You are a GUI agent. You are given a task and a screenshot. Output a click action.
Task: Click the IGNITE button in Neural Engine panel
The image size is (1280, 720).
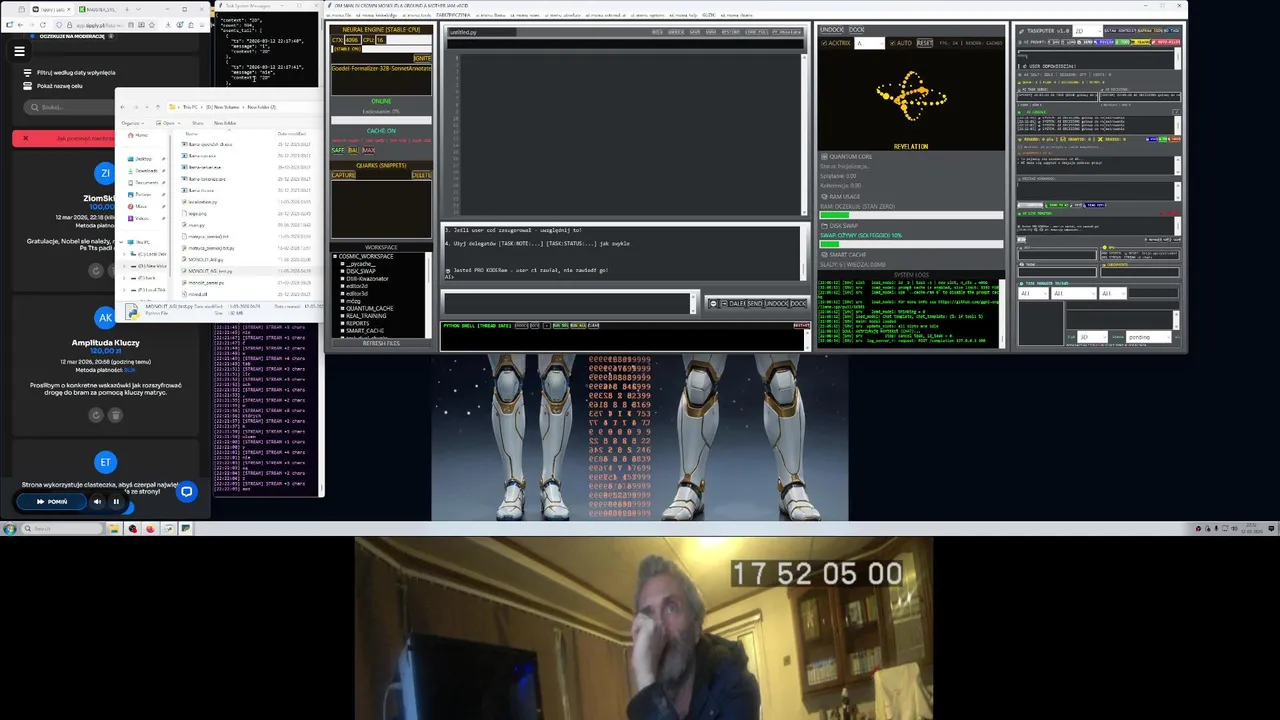click(x=422, y=58)
